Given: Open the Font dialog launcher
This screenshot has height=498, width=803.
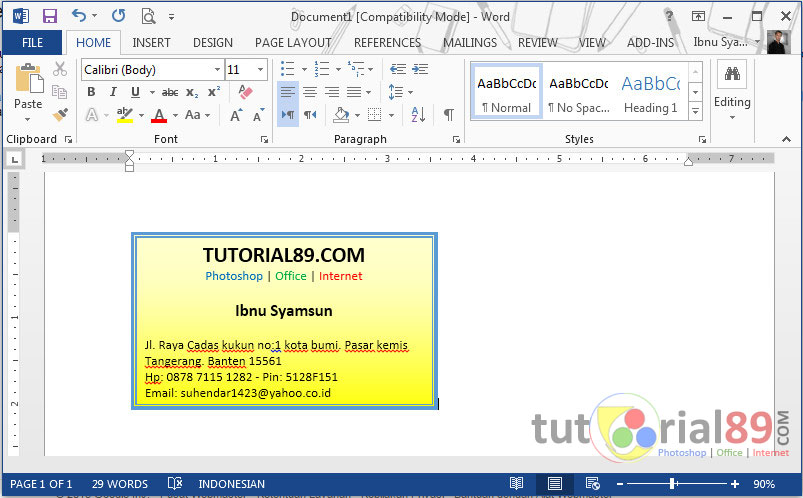Looking at the screenshot, I should pyautogui.click(x=264, y=139).
